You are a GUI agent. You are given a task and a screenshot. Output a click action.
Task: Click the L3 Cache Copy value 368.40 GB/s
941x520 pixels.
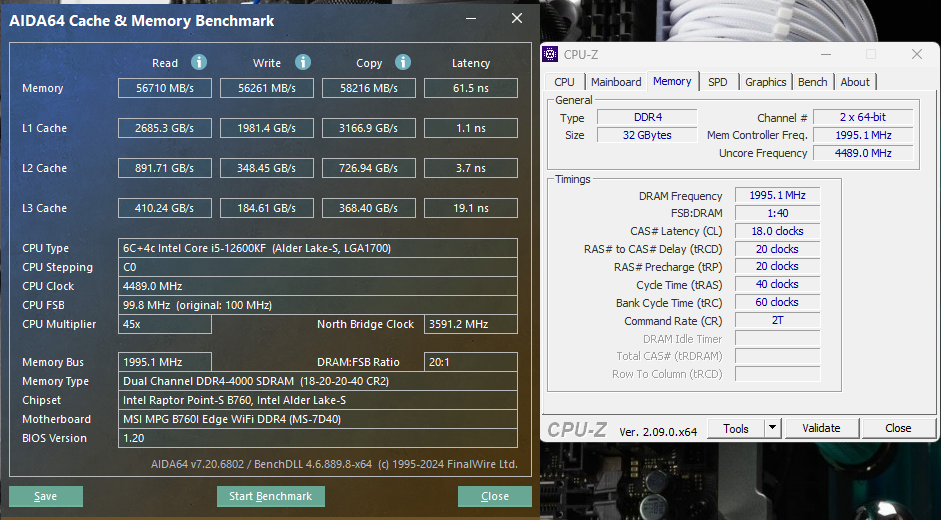(368, 208)
